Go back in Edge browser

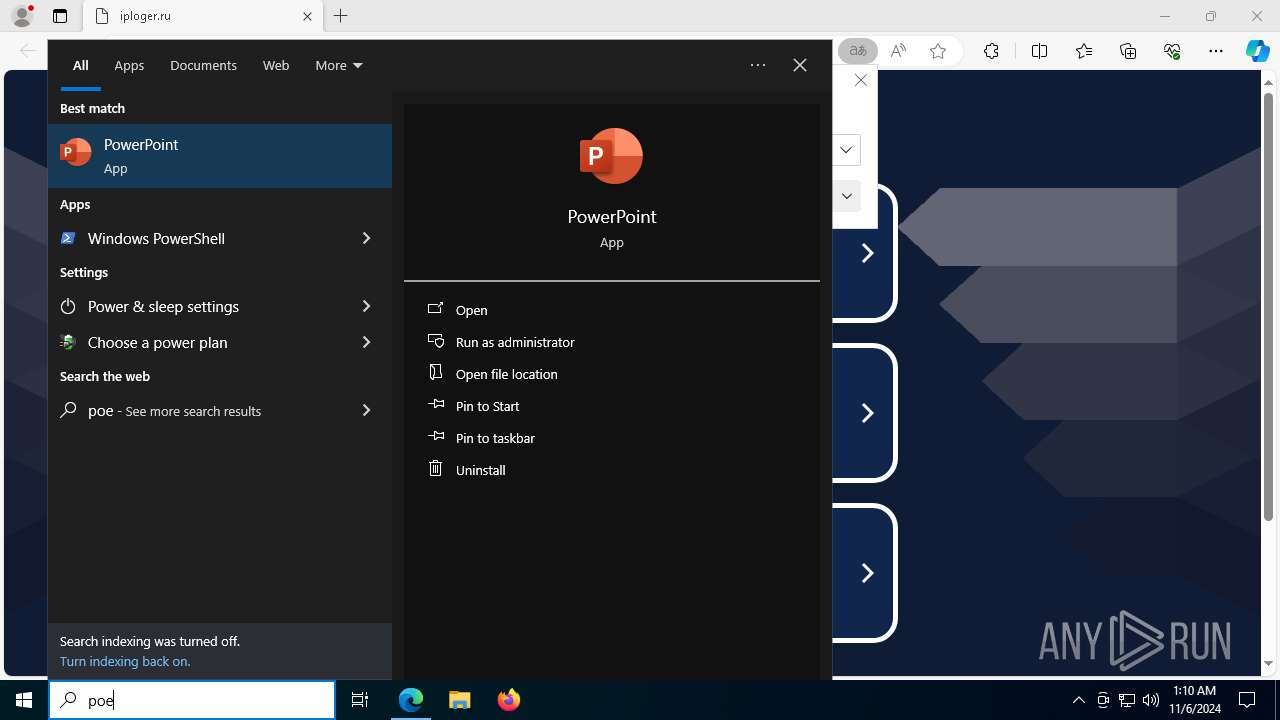click(x=28, y=51)
